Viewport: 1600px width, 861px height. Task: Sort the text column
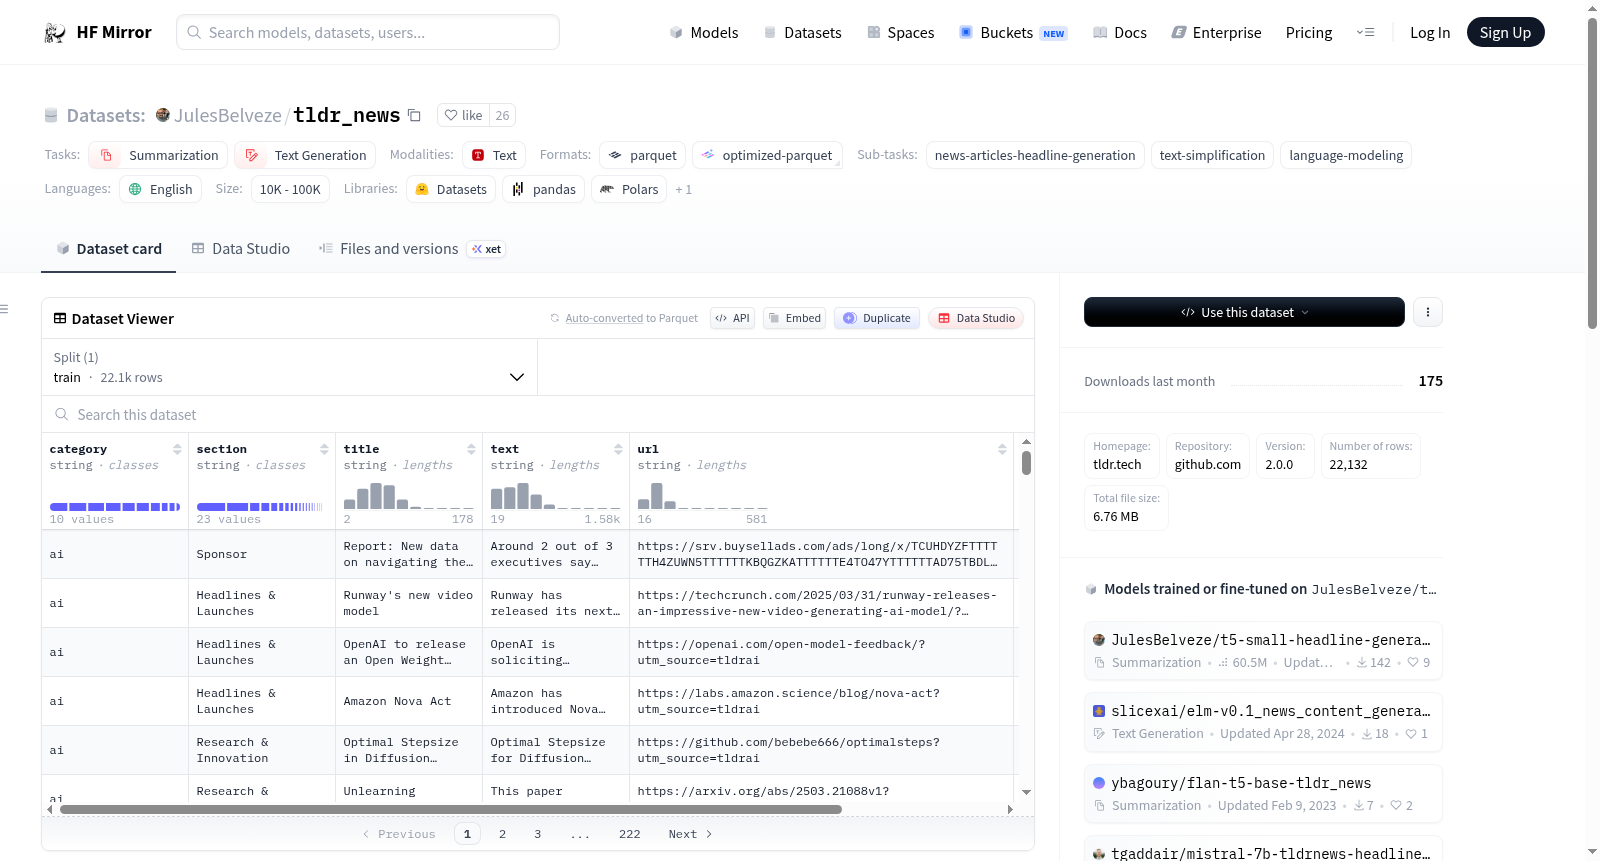click(618, 449)
